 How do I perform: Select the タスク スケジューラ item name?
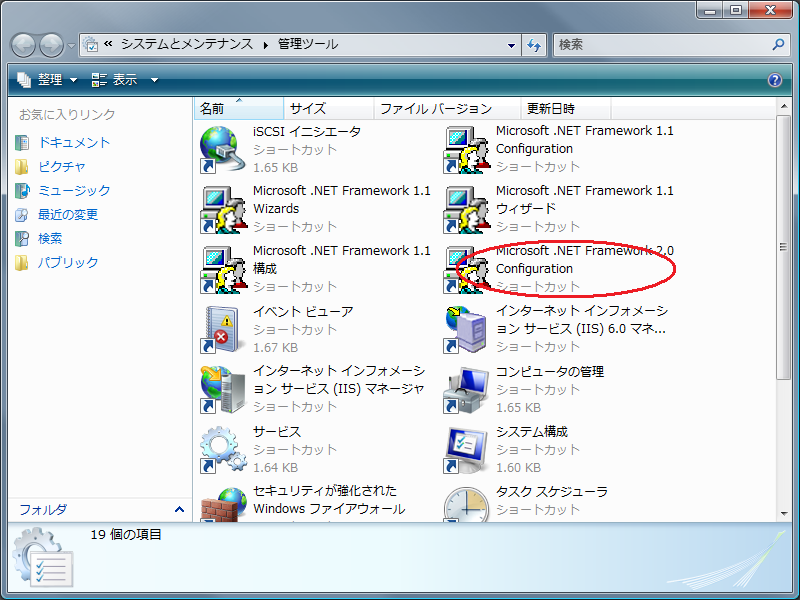coord(552,492)
